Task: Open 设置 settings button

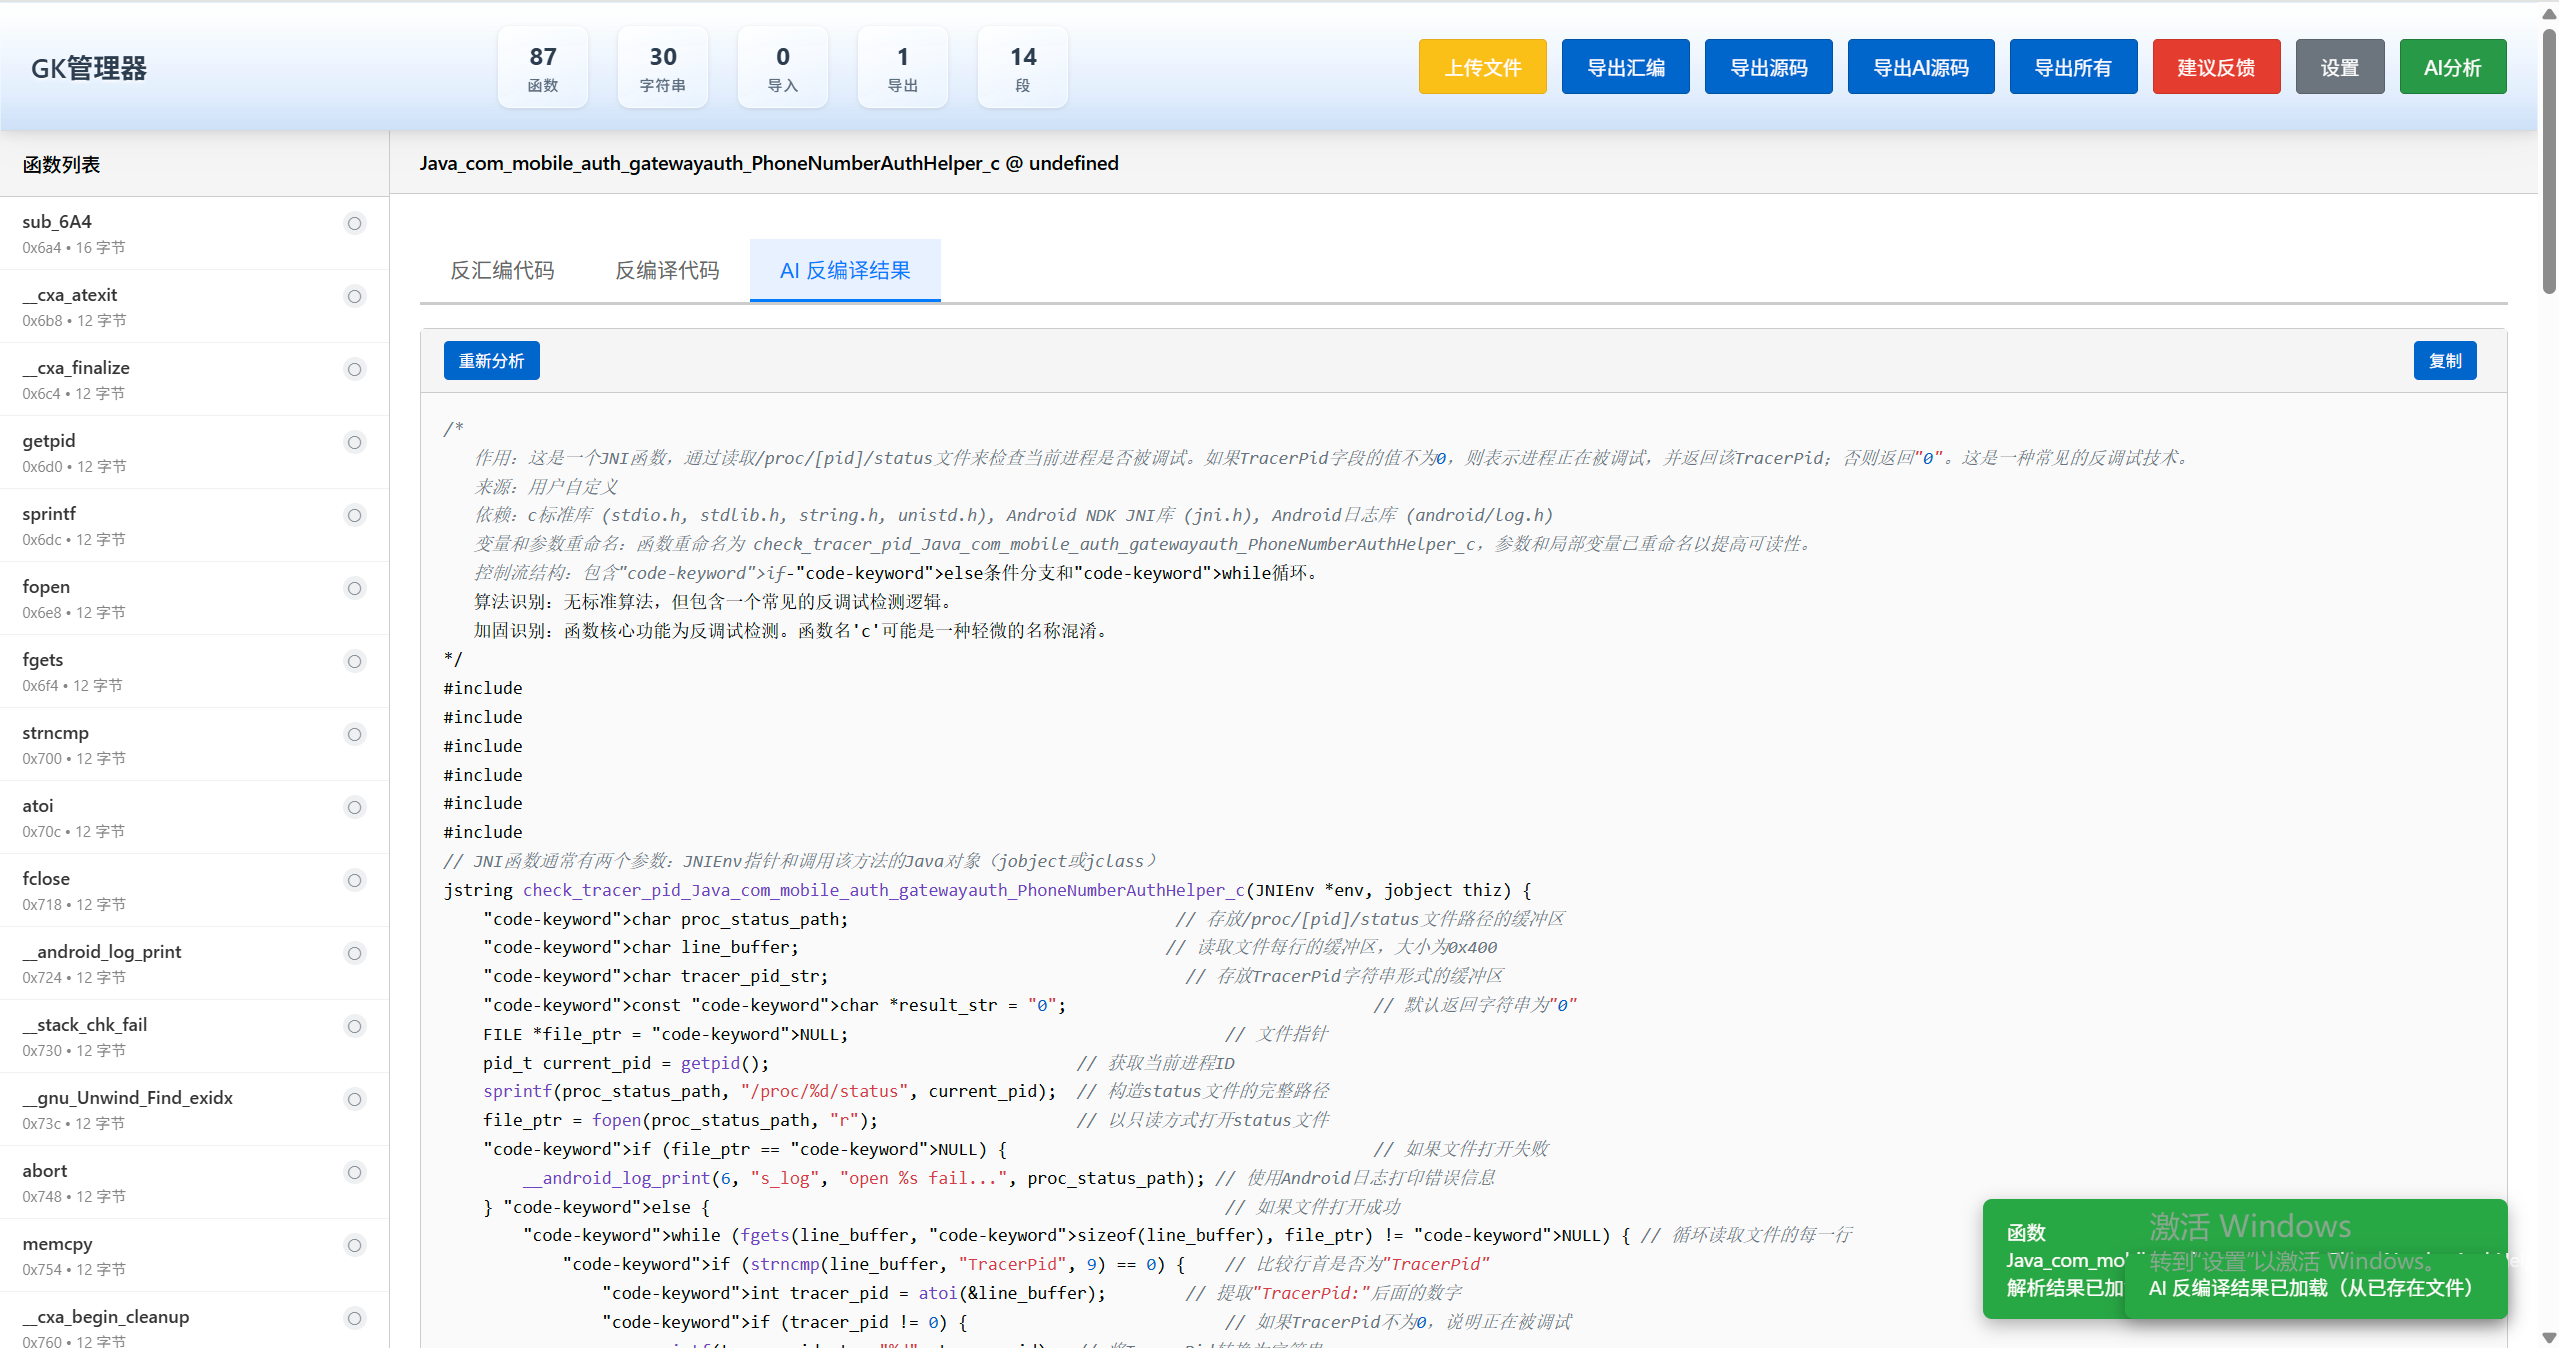Action: pyautogui.click(x=2339, y=67)
